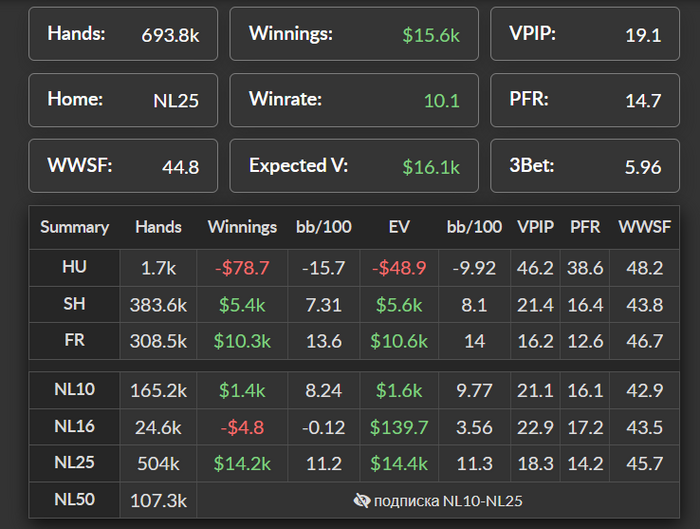Click the crossed-out eye icon in NL50 row
Viewport: 700px width, 529px height.
[362, 500]
